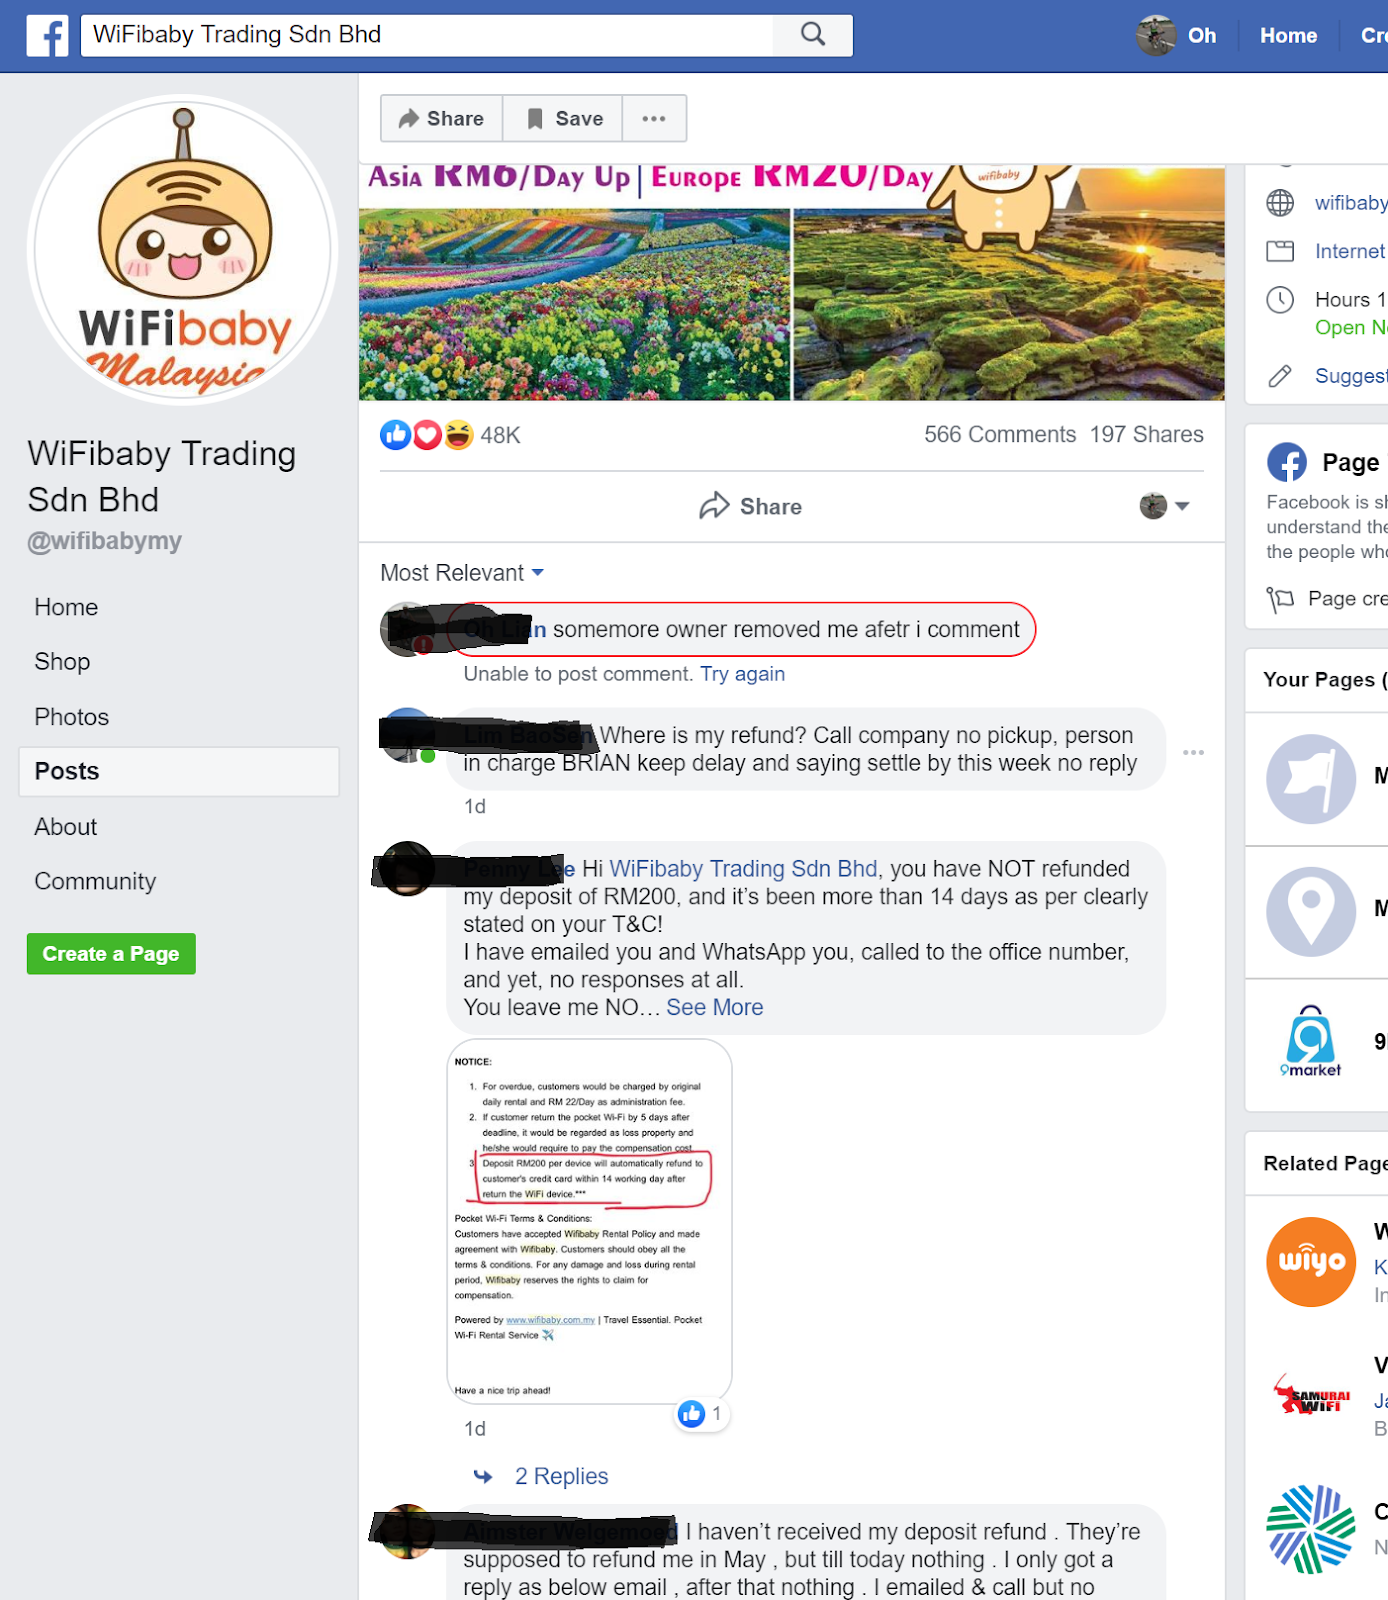Image resolution: width=1388 pixels, height=1600 pixels.
Task: Open the profile selector dropdown beside Share
Action: 1164,506
